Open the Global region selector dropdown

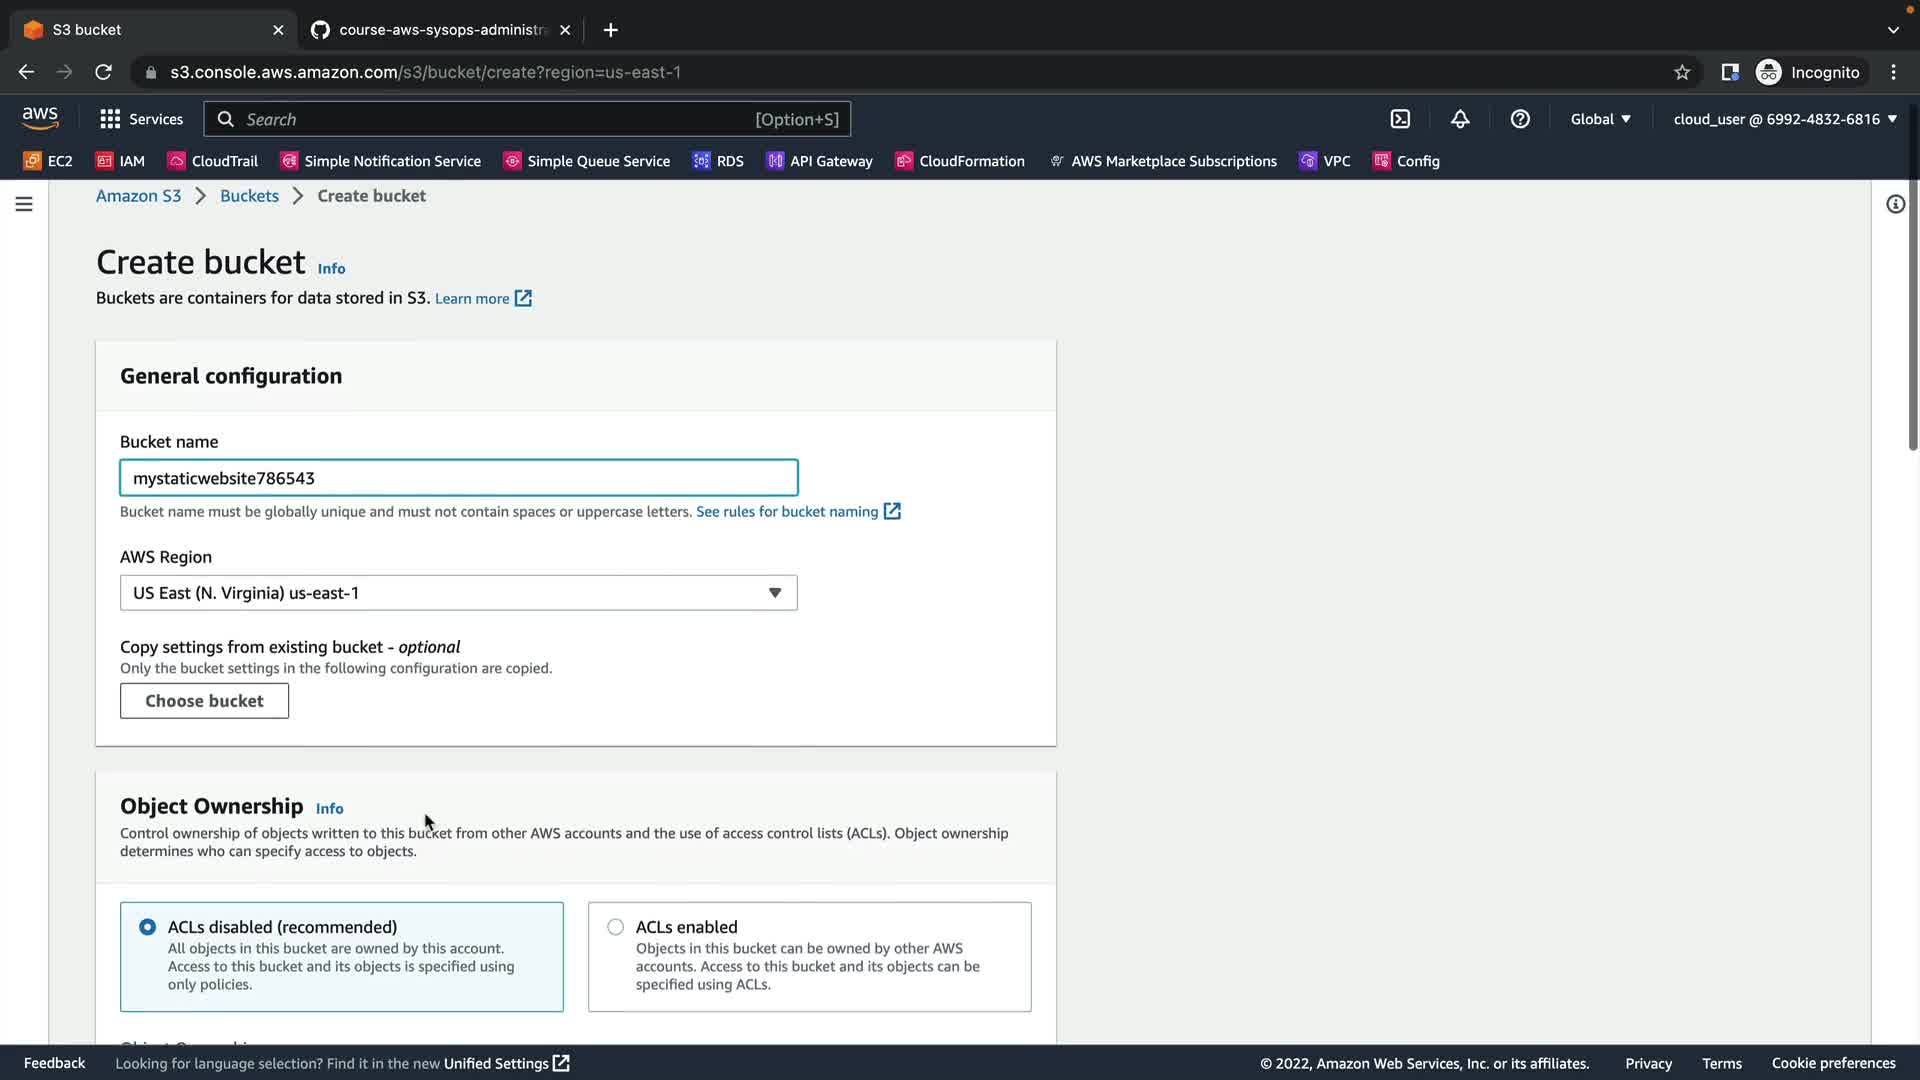pos(1600,119)
